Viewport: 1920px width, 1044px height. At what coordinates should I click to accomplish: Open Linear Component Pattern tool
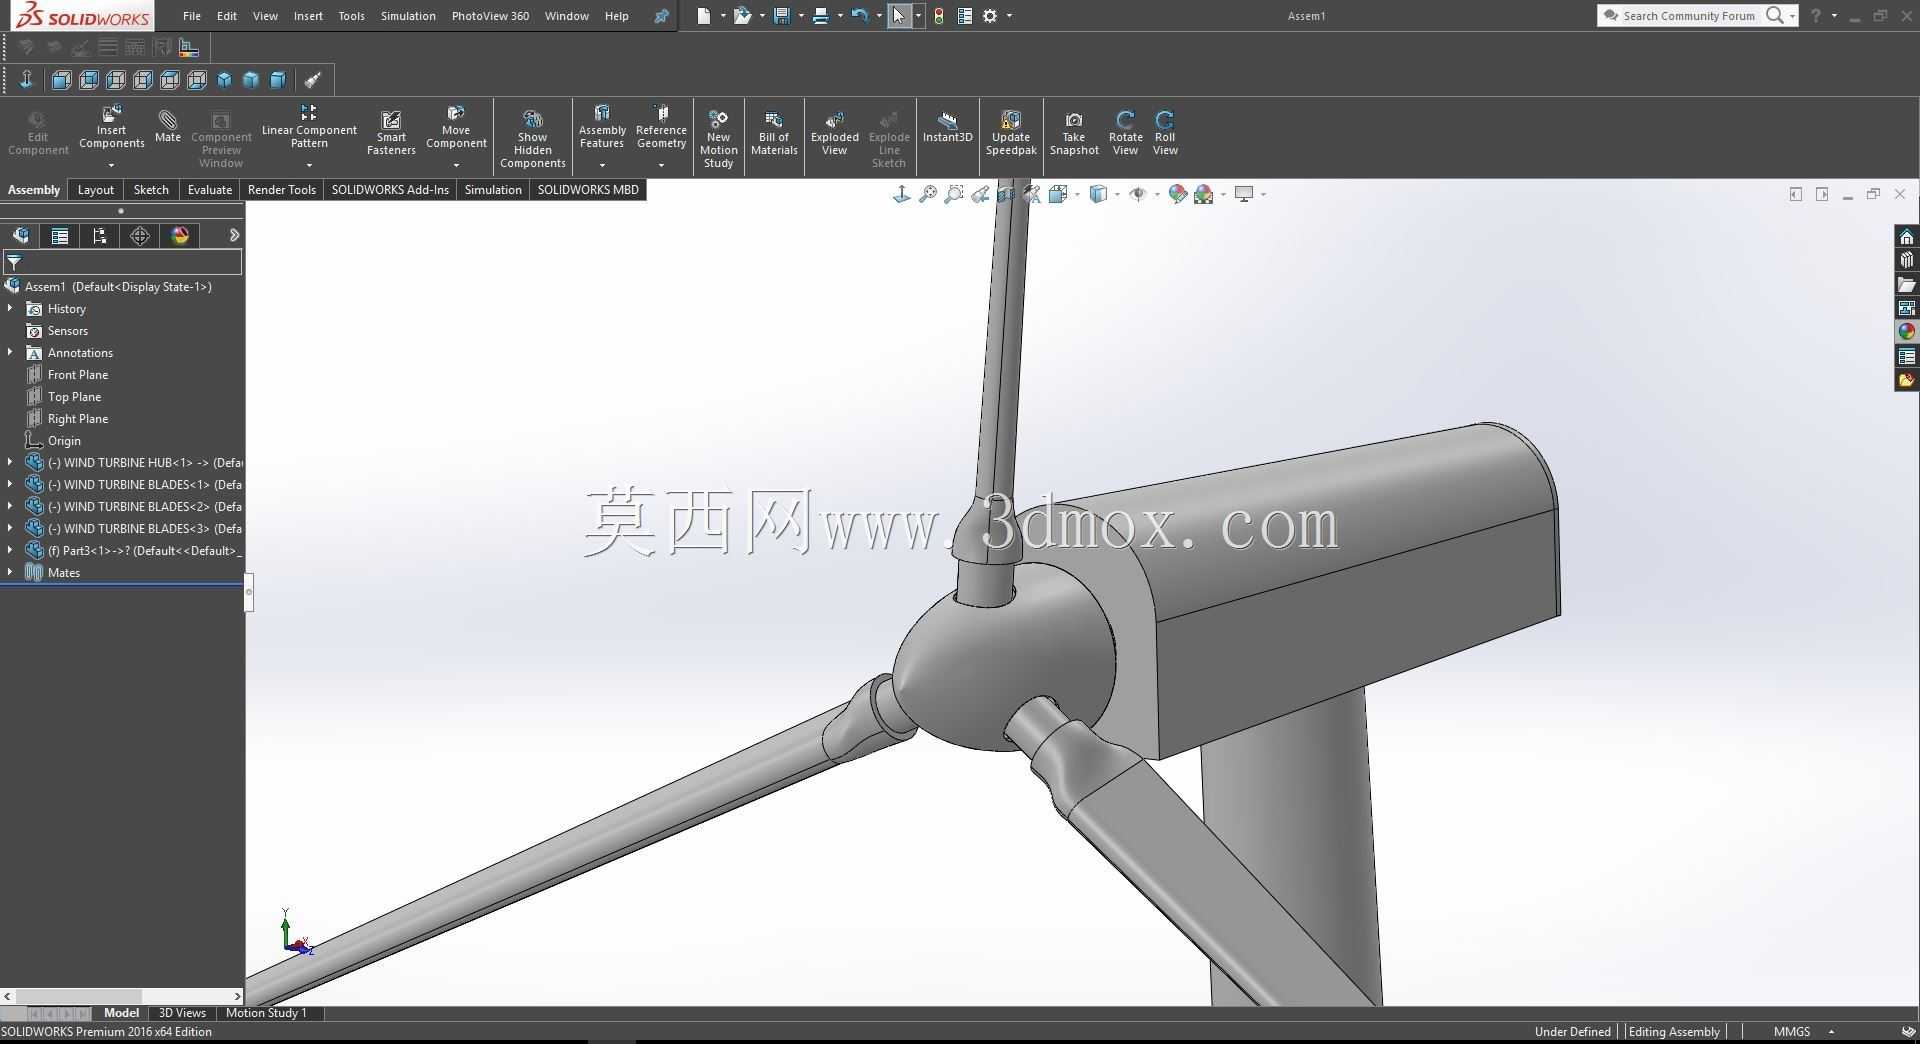pos(309,127)
